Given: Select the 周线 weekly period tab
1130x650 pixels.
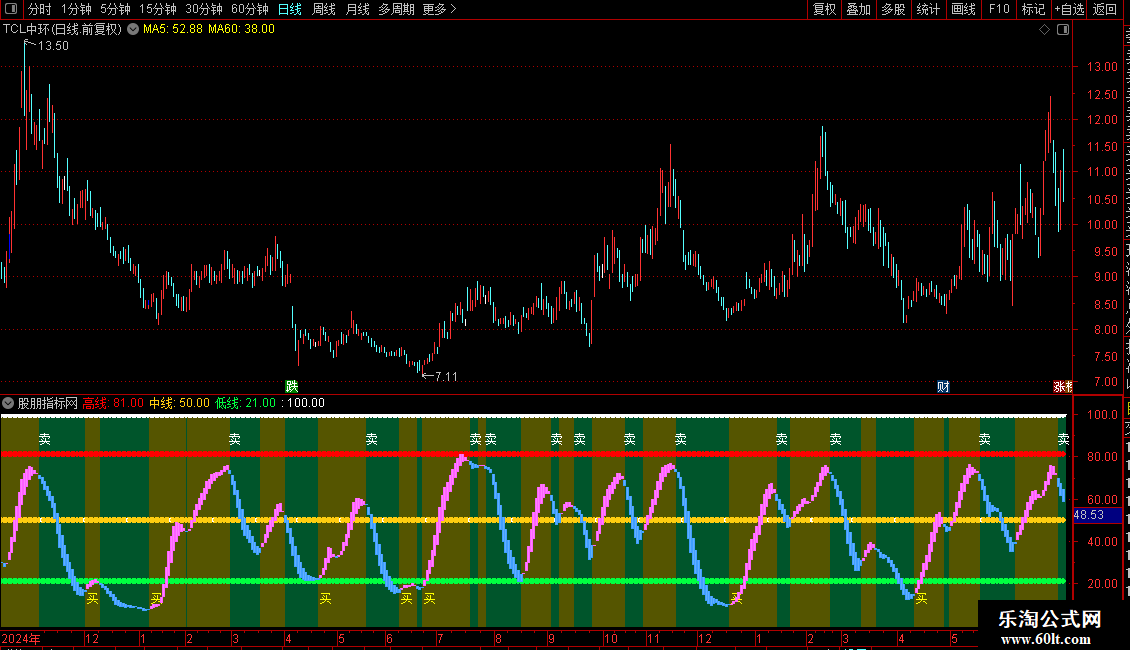Looking at the screenshot, I should click(324, 9).
